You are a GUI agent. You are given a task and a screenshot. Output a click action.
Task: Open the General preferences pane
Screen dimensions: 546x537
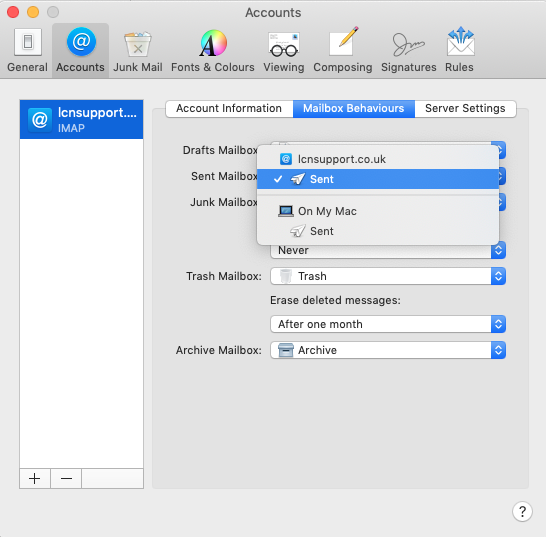(28, 51)
